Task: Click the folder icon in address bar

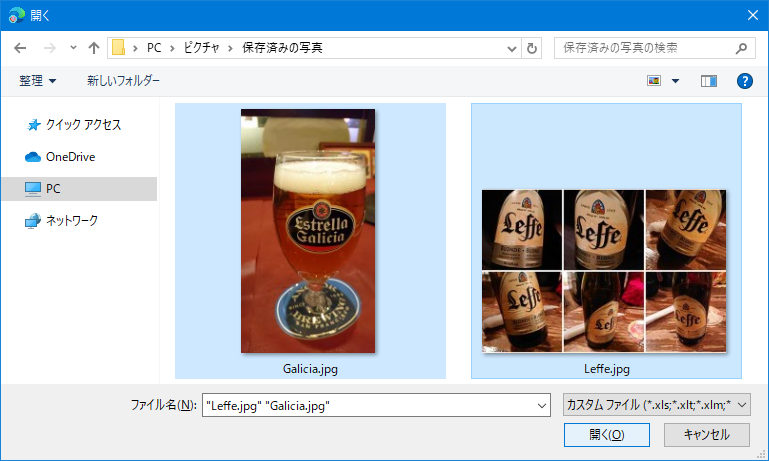Action: tap(119, 48)
